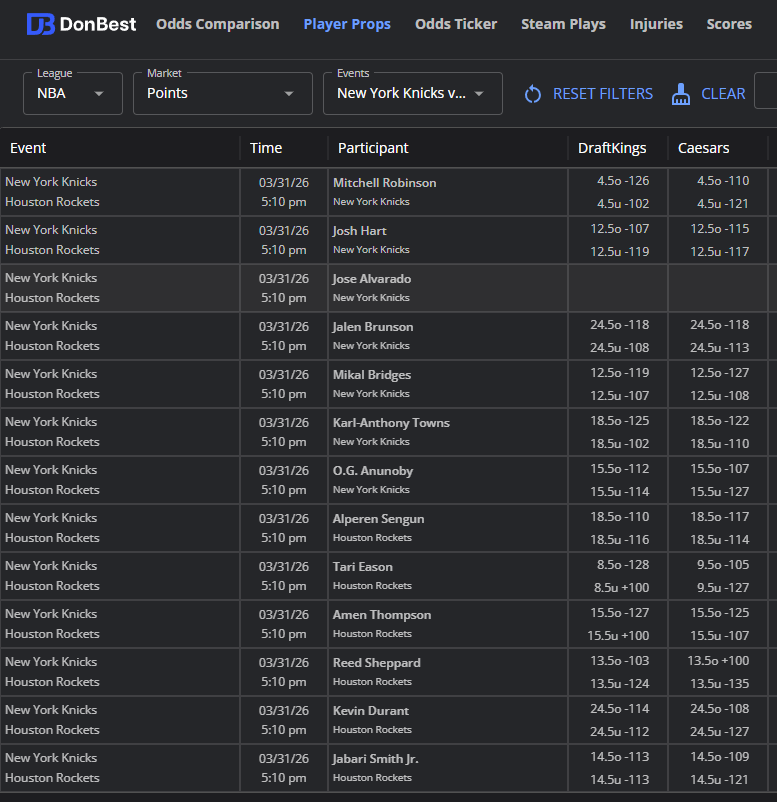Open the Odds Ticker tab
Viewport: 777px width, 802px height.
tap(456, 24)
